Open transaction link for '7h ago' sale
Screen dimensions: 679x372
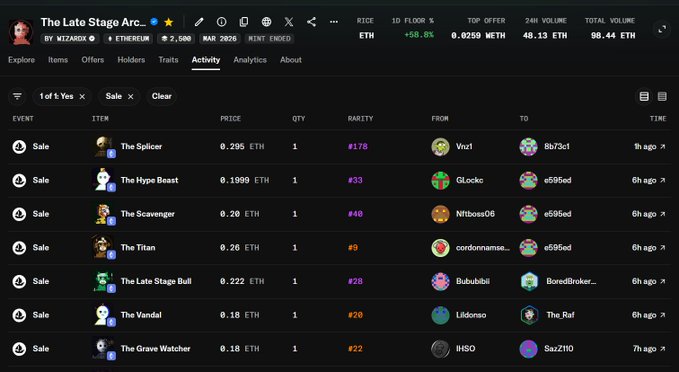(649, 349)
